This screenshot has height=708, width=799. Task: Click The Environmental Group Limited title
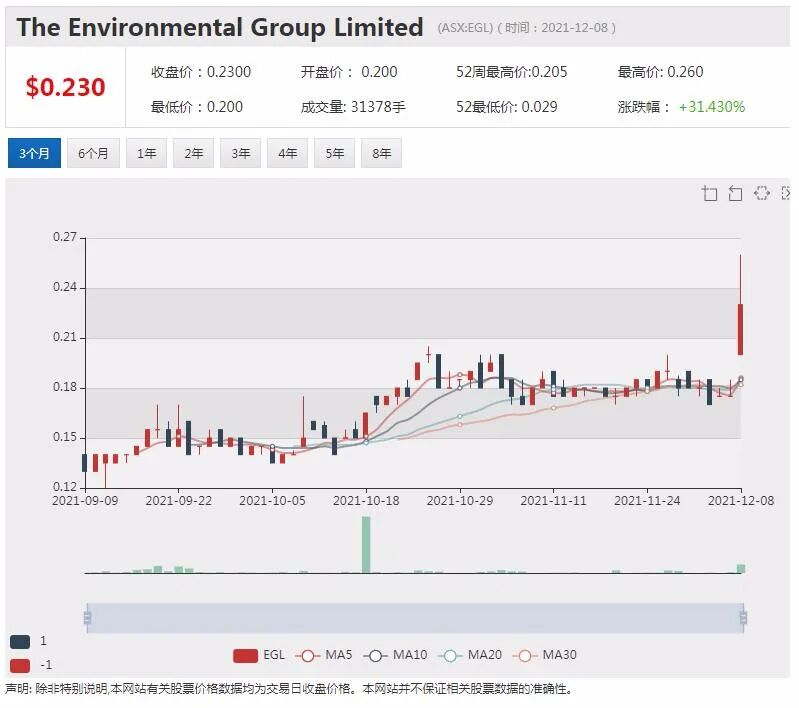tap(220, 28)
